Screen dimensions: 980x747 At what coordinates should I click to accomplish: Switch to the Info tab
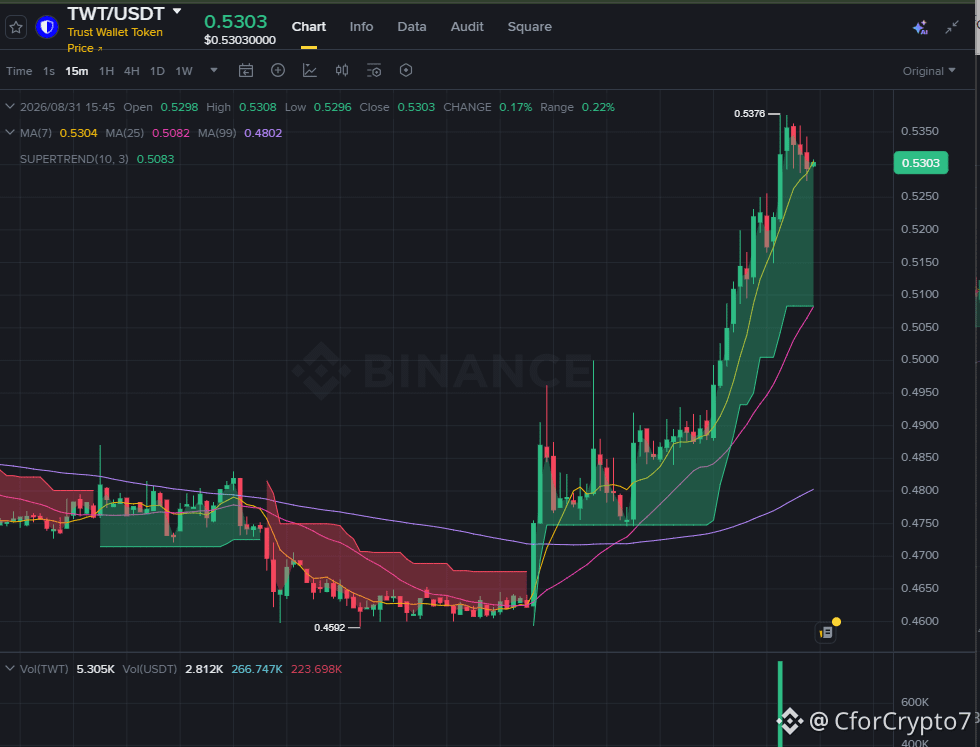pos(361,27)
